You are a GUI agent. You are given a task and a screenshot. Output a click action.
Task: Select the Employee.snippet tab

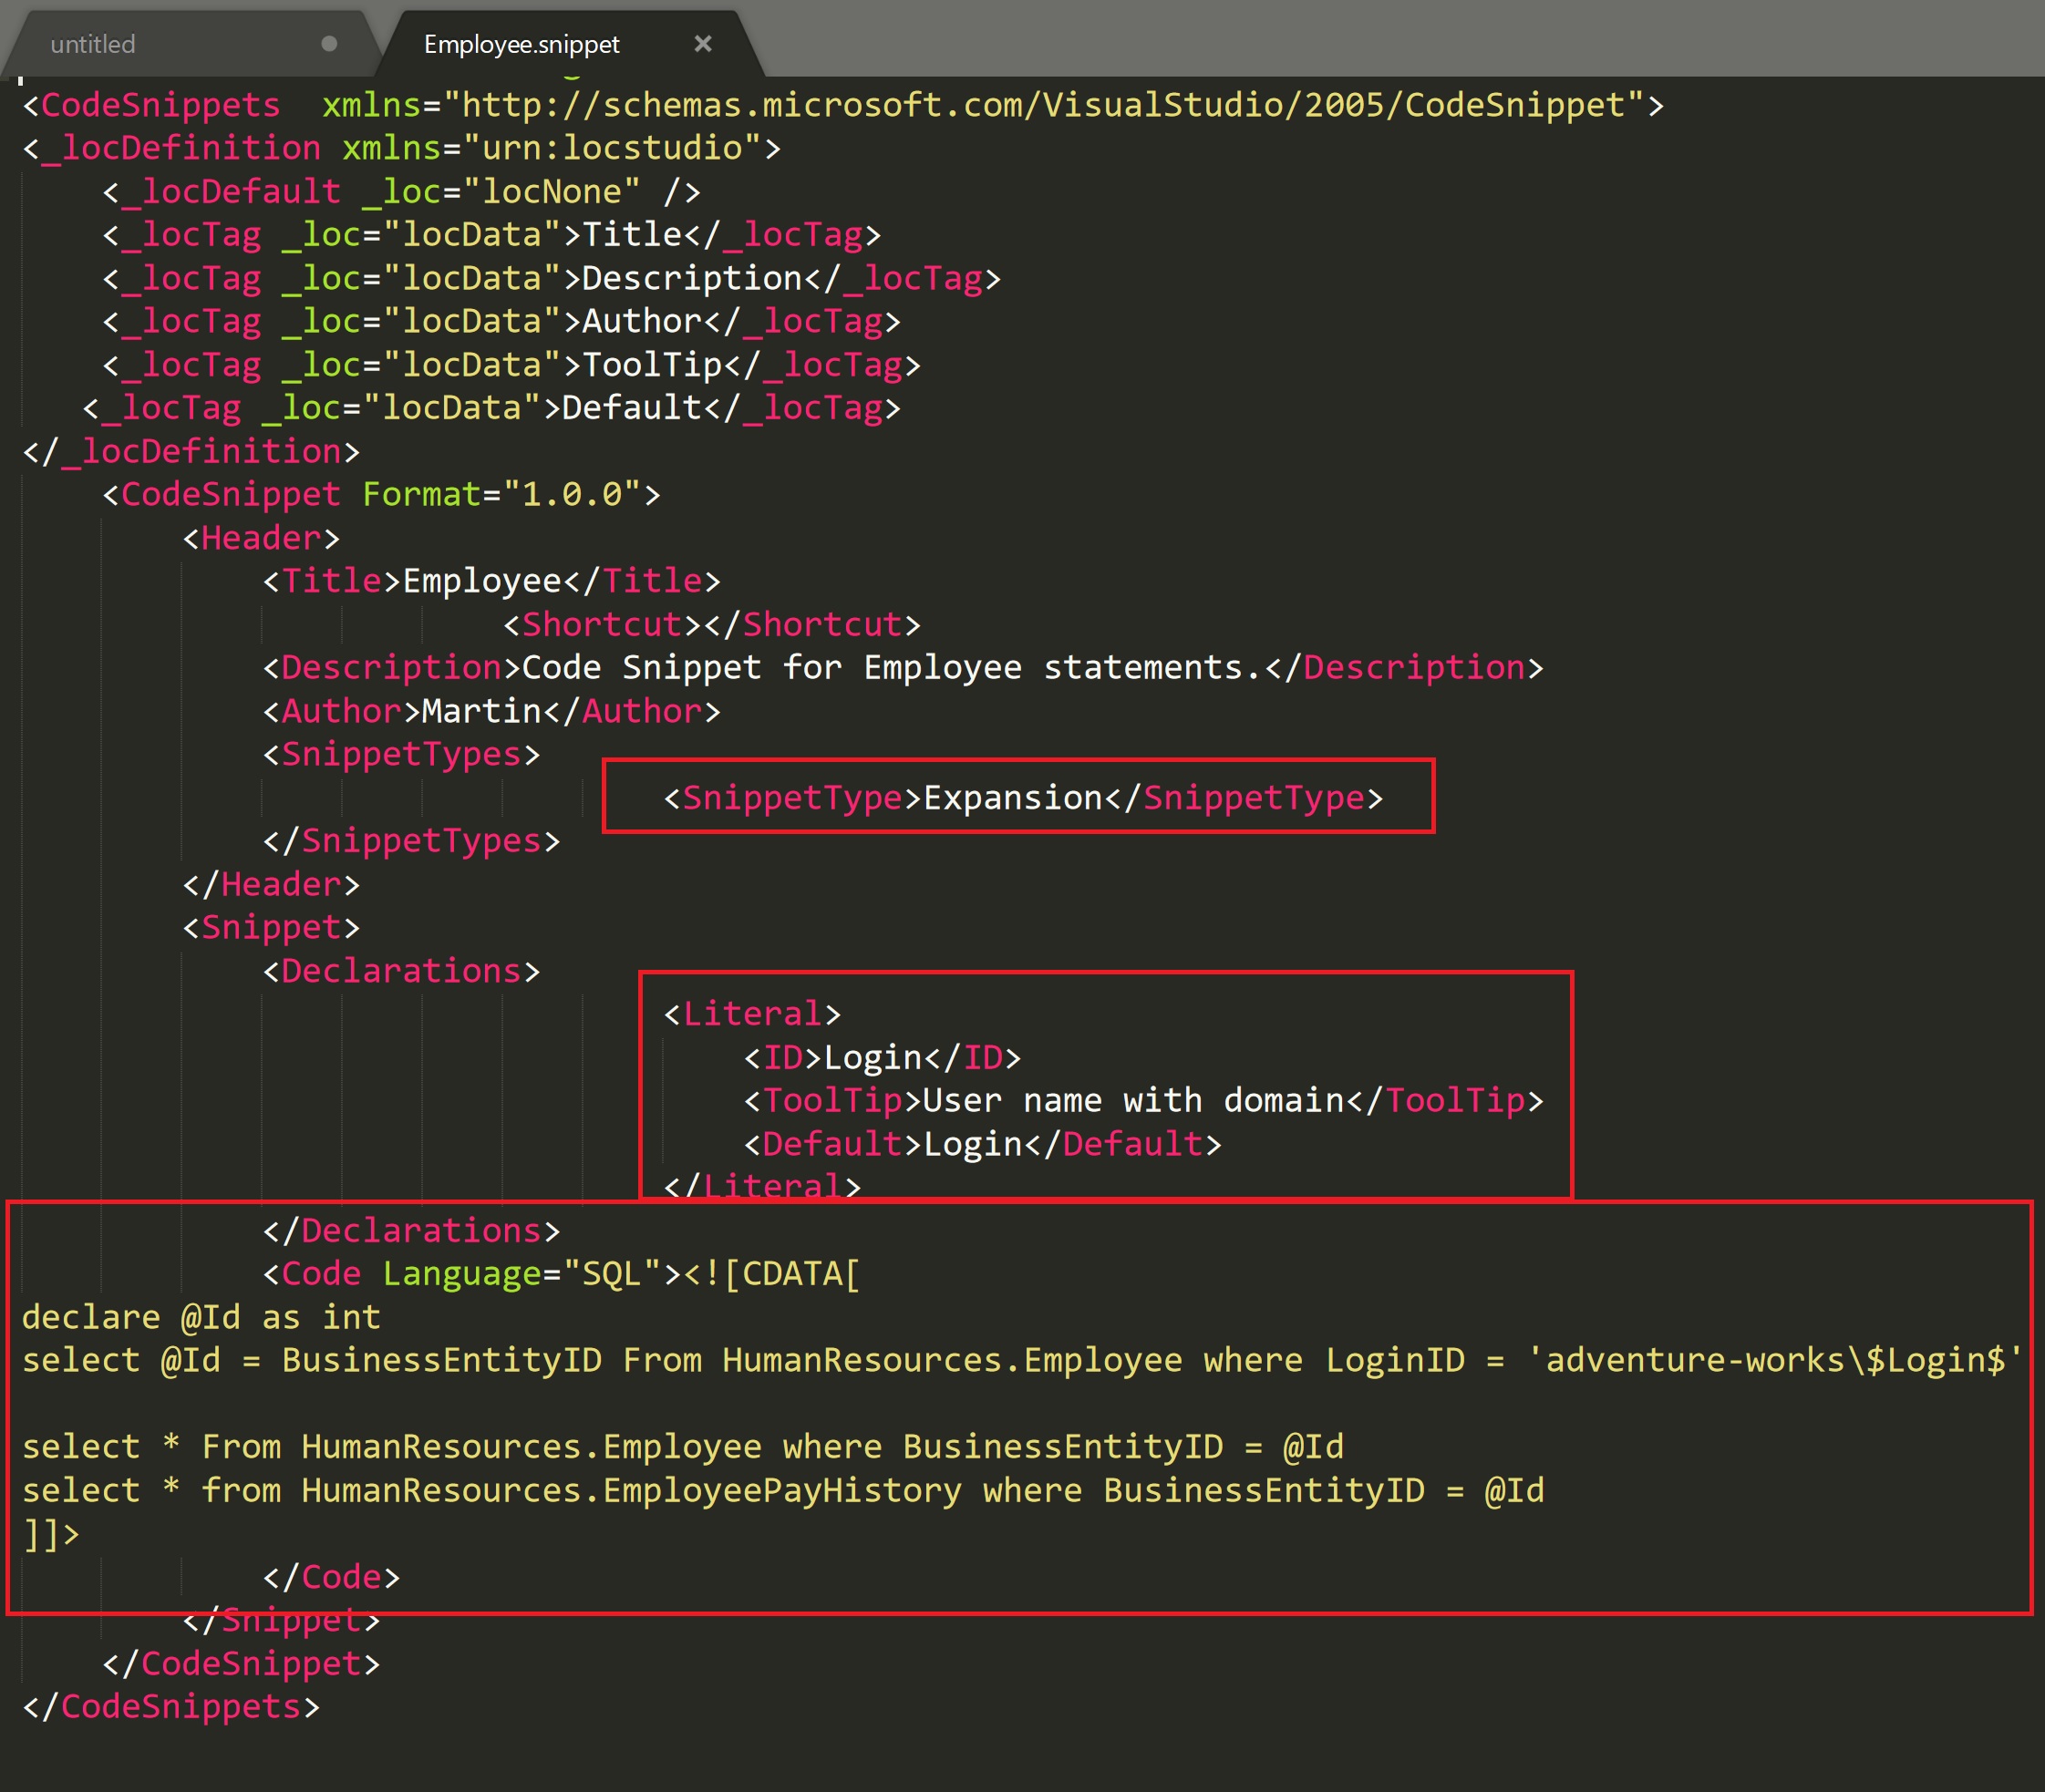[521, 44]
